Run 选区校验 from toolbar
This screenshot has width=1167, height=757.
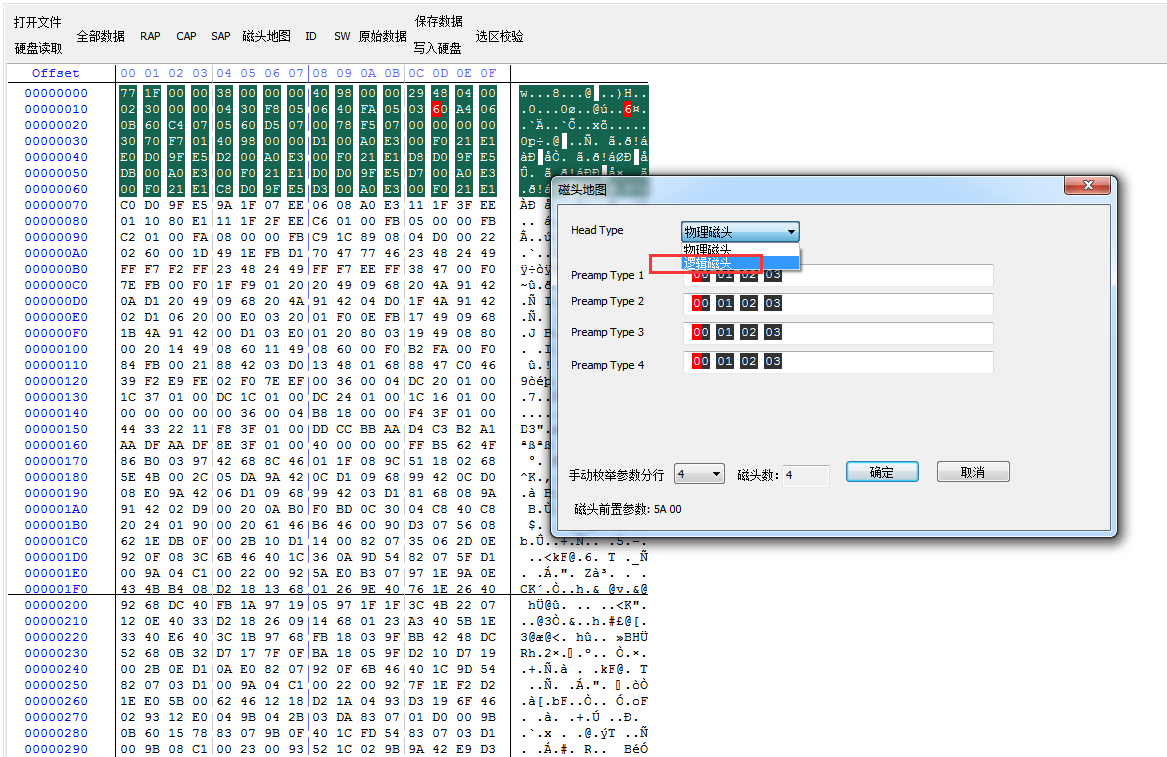pyautogui.click(x=499, y=36)
